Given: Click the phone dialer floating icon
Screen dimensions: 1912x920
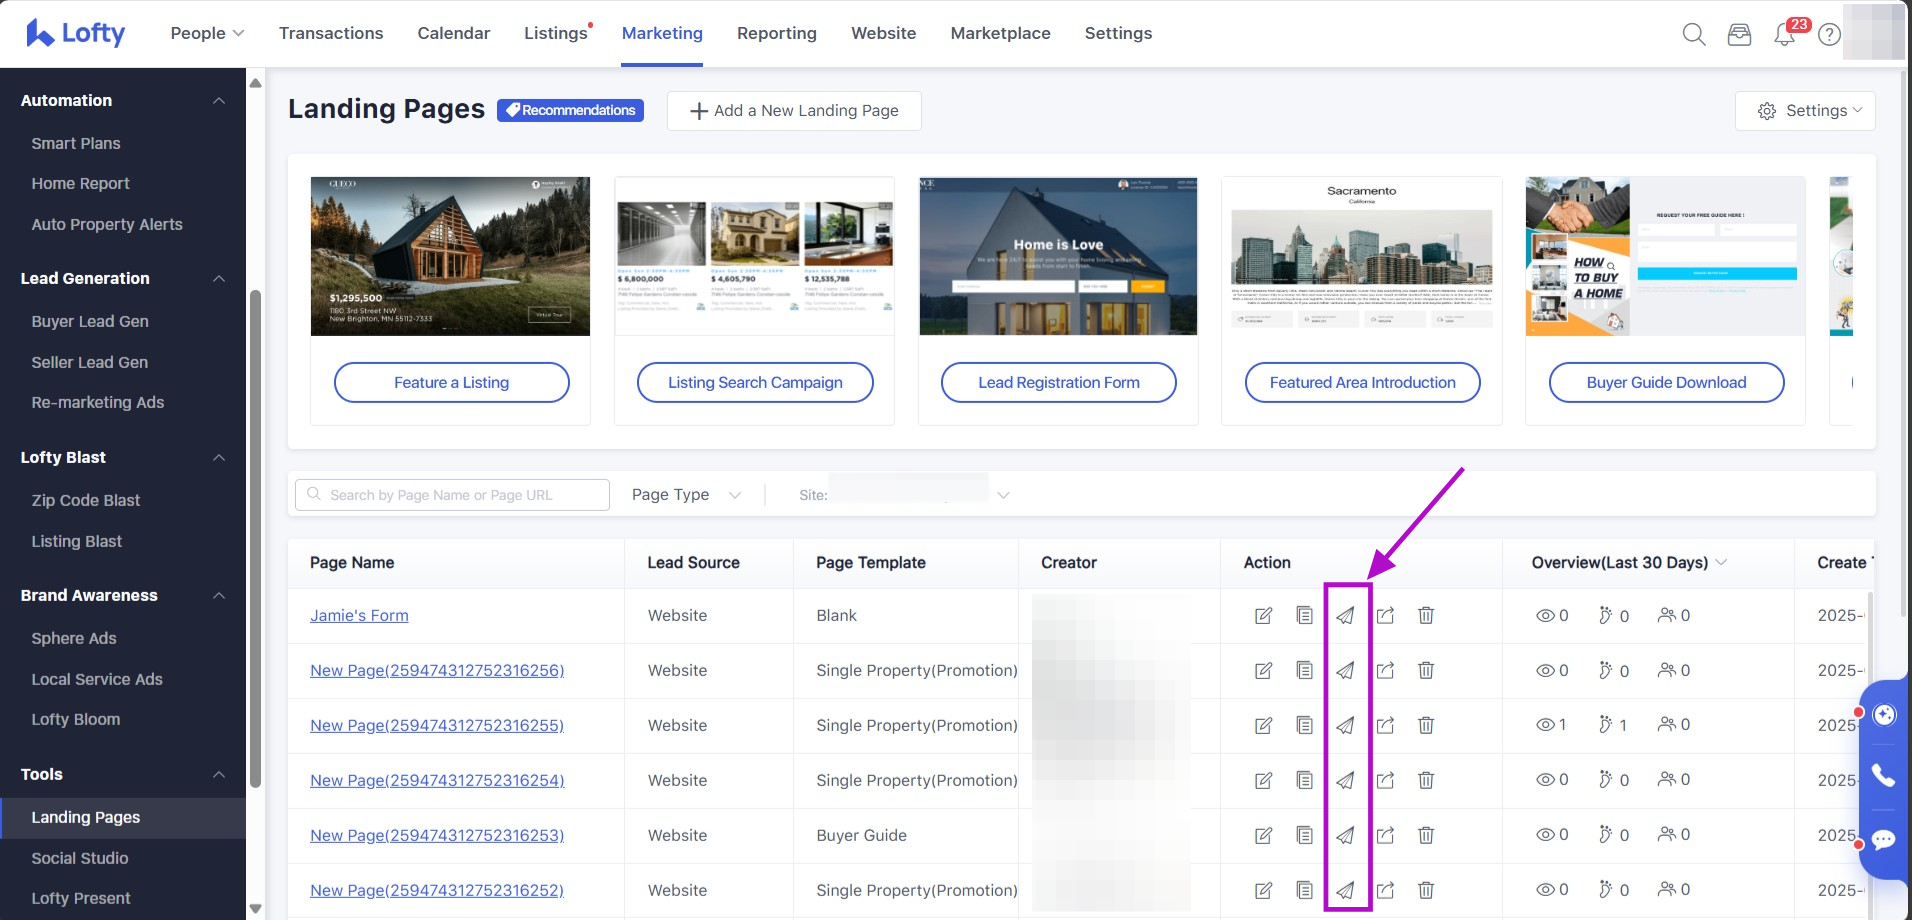Looking at the screenshot, I should [1883, 776].
